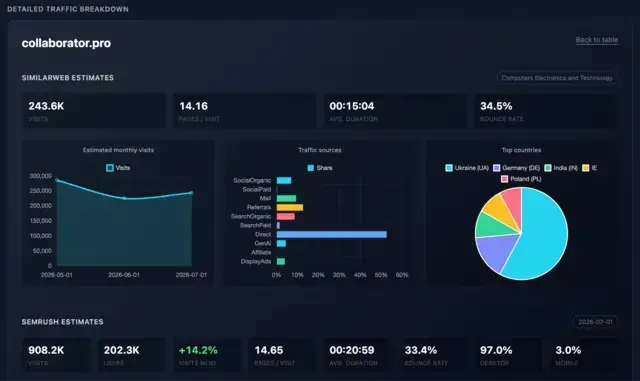Click the +14.2% visits MoM value
The height and width of the screenshot is (381, 640).
pos(198,350)
